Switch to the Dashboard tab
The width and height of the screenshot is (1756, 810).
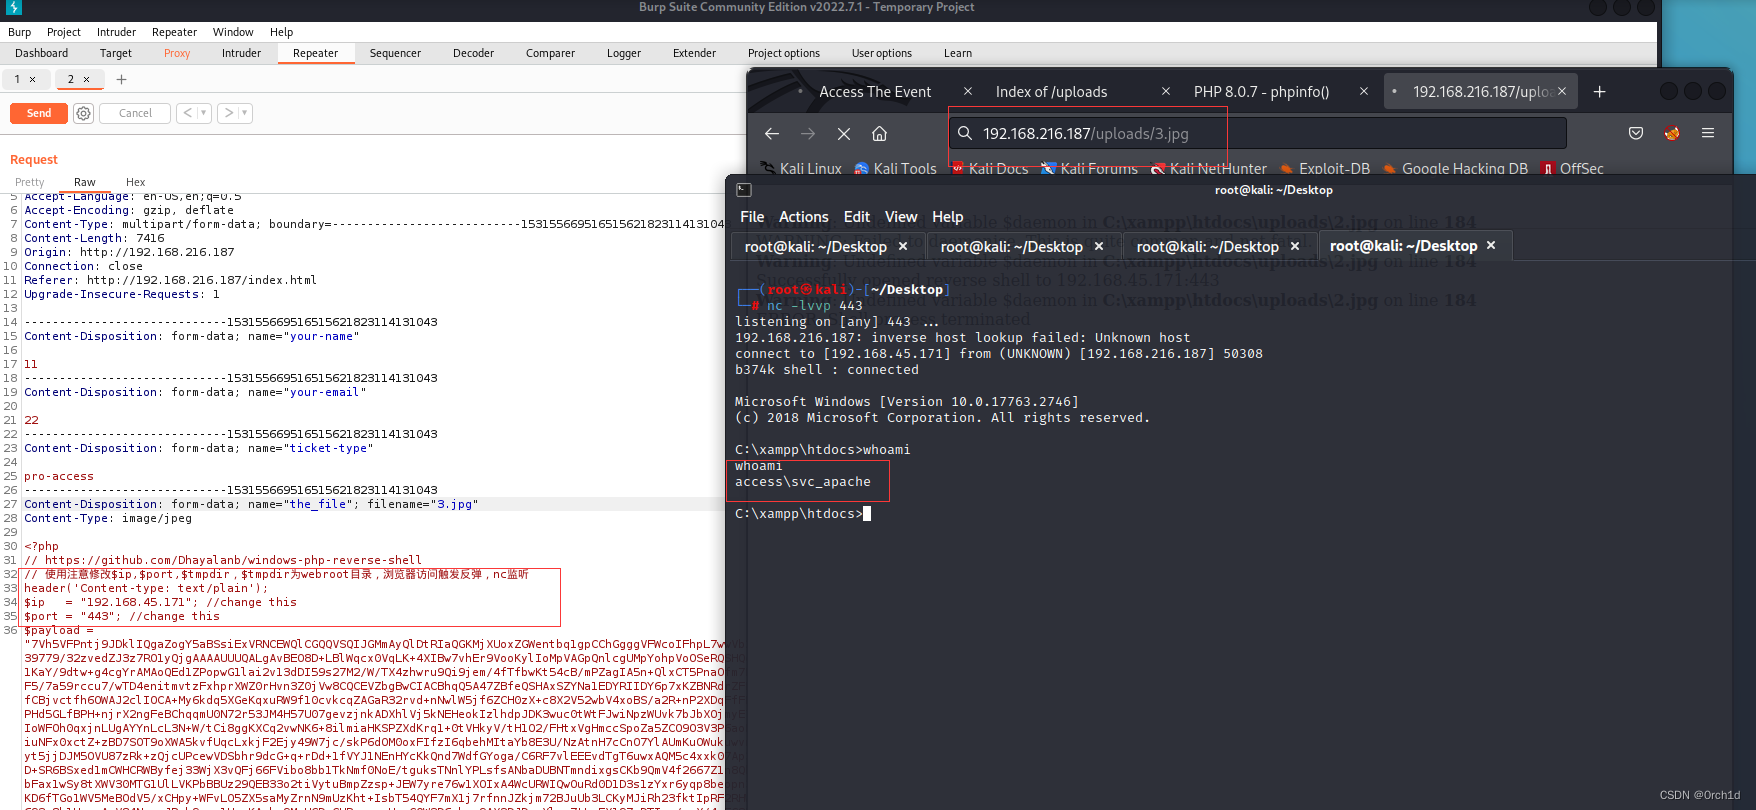pos(42,53)
